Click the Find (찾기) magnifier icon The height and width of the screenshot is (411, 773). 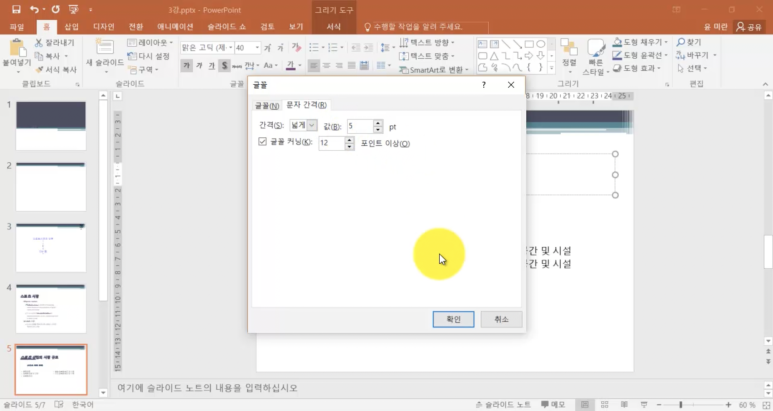[681, 42]
